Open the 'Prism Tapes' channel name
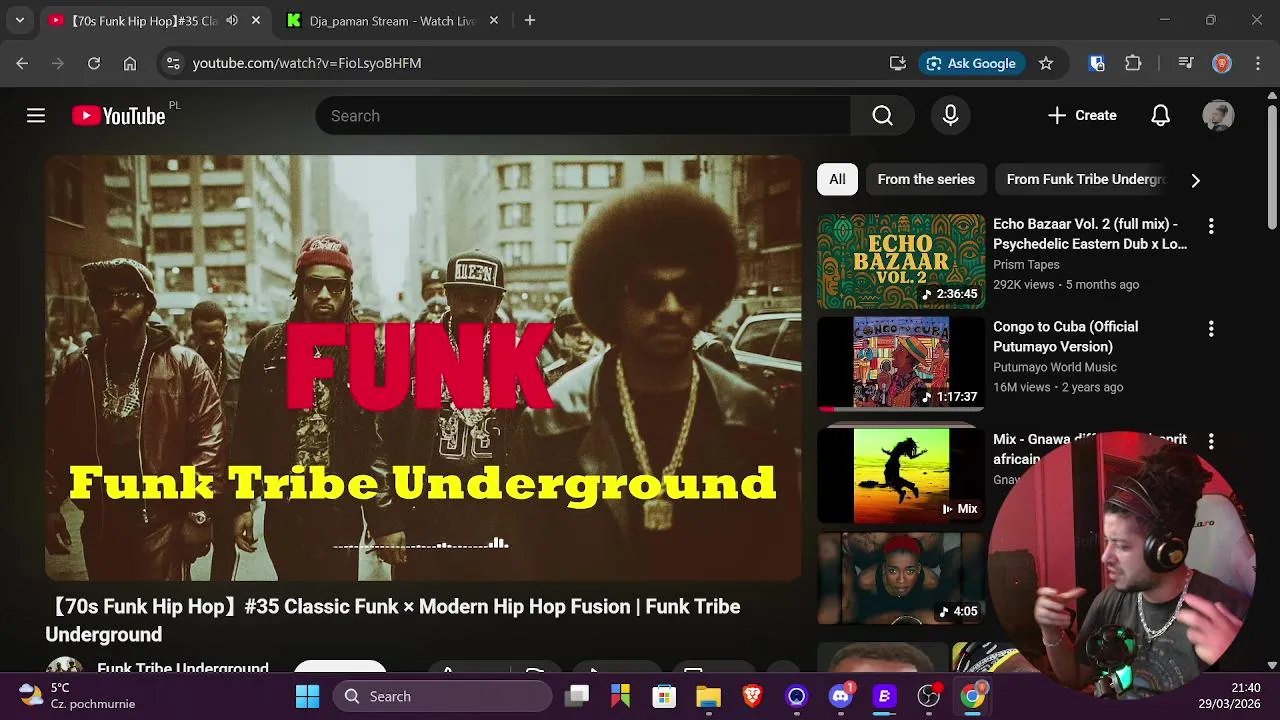 1026,265
